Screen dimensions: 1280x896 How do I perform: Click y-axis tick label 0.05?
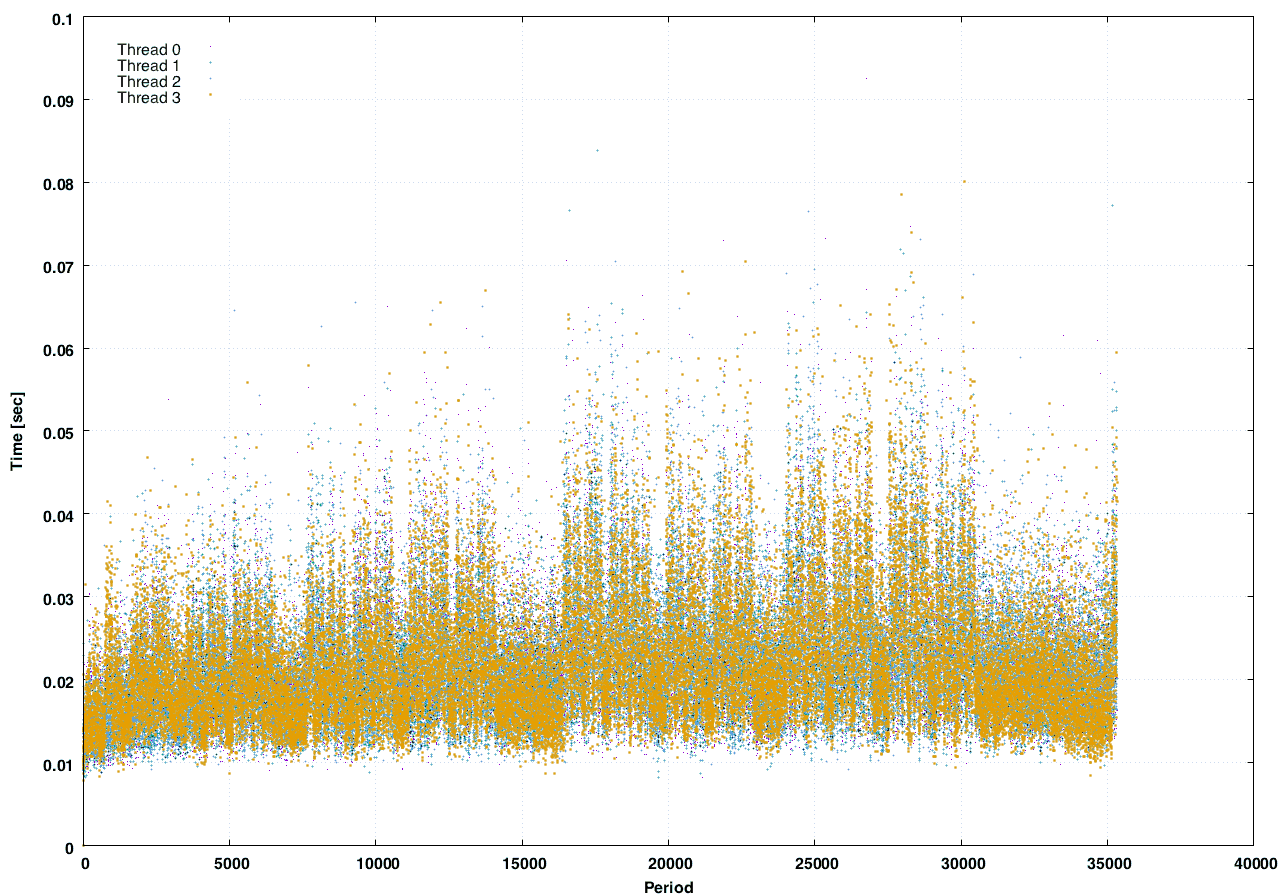point(56,432)
